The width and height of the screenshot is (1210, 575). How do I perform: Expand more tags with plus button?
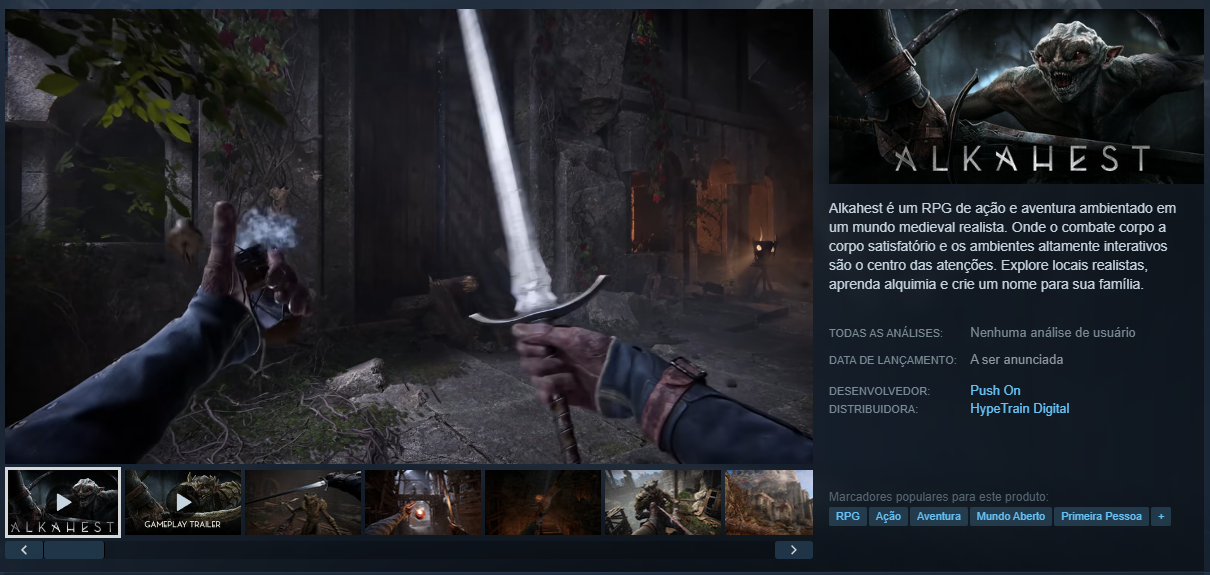click(1161, 516)
